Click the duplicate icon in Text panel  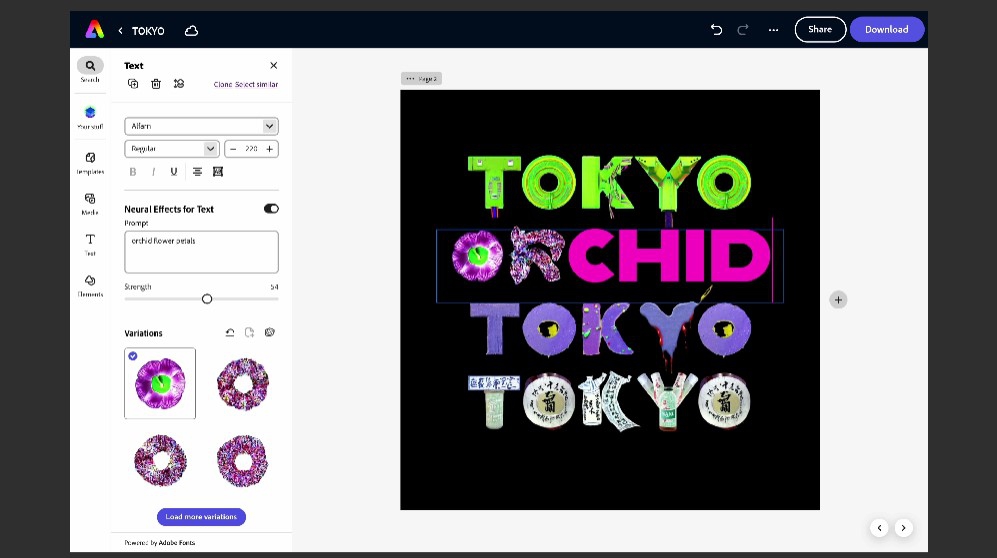point(133,84)
